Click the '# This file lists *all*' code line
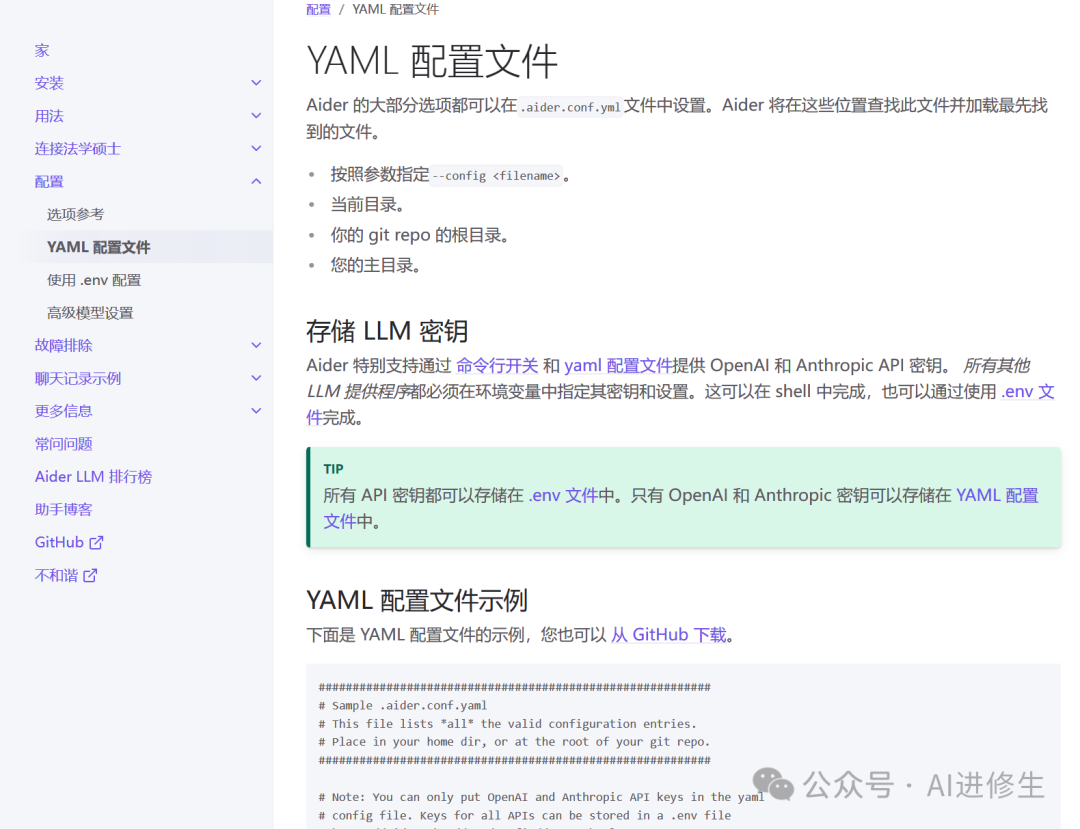 pos(507,724)
